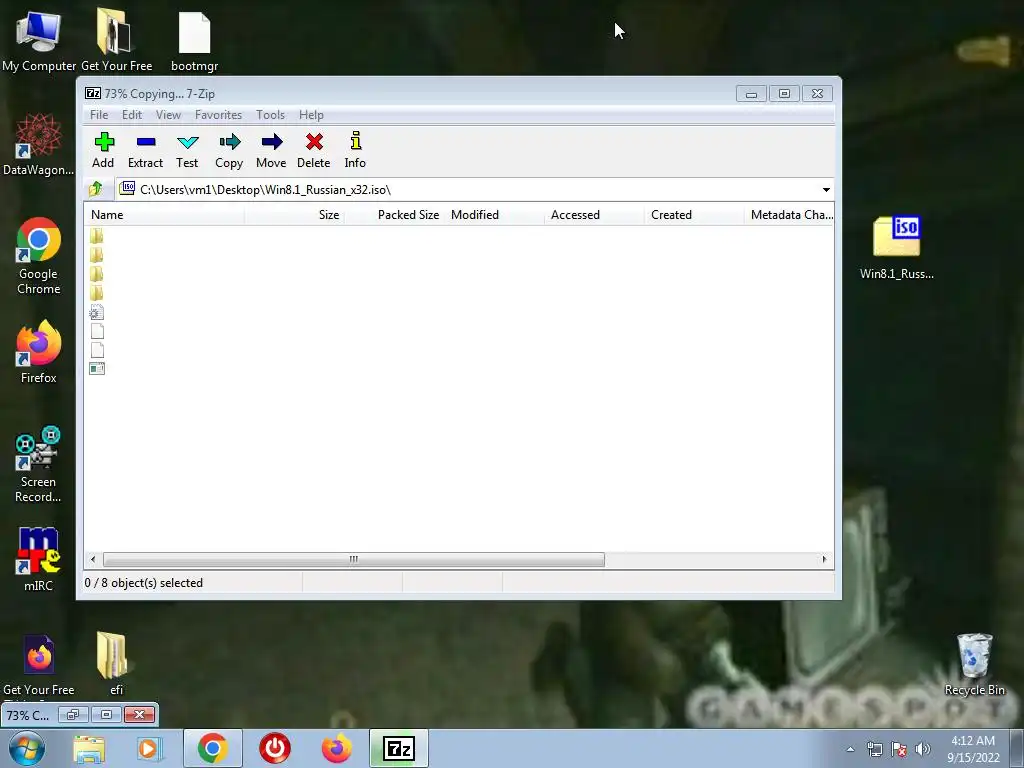Click the Action Center flag tray icon
This screenshot has width=1024, height=768.
pos(899,749)
